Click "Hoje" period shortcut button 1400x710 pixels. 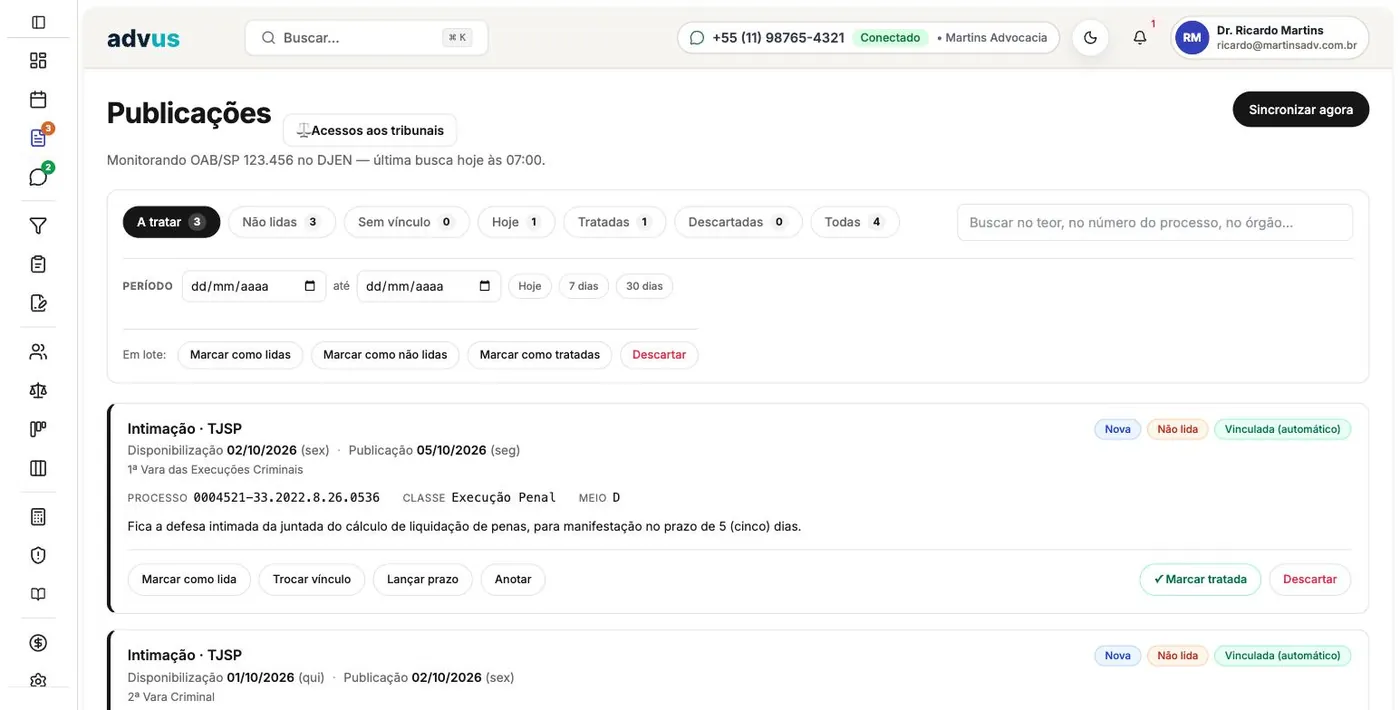pos(530,286)
